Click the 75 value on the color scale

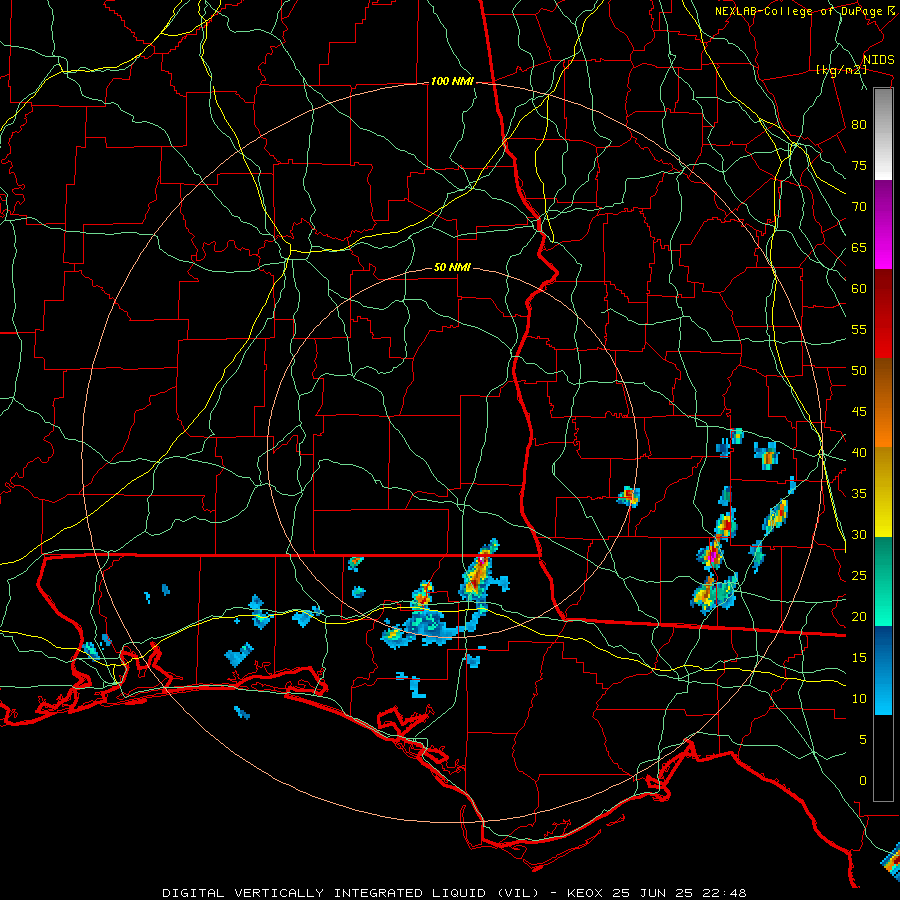[x=859, y=166]
